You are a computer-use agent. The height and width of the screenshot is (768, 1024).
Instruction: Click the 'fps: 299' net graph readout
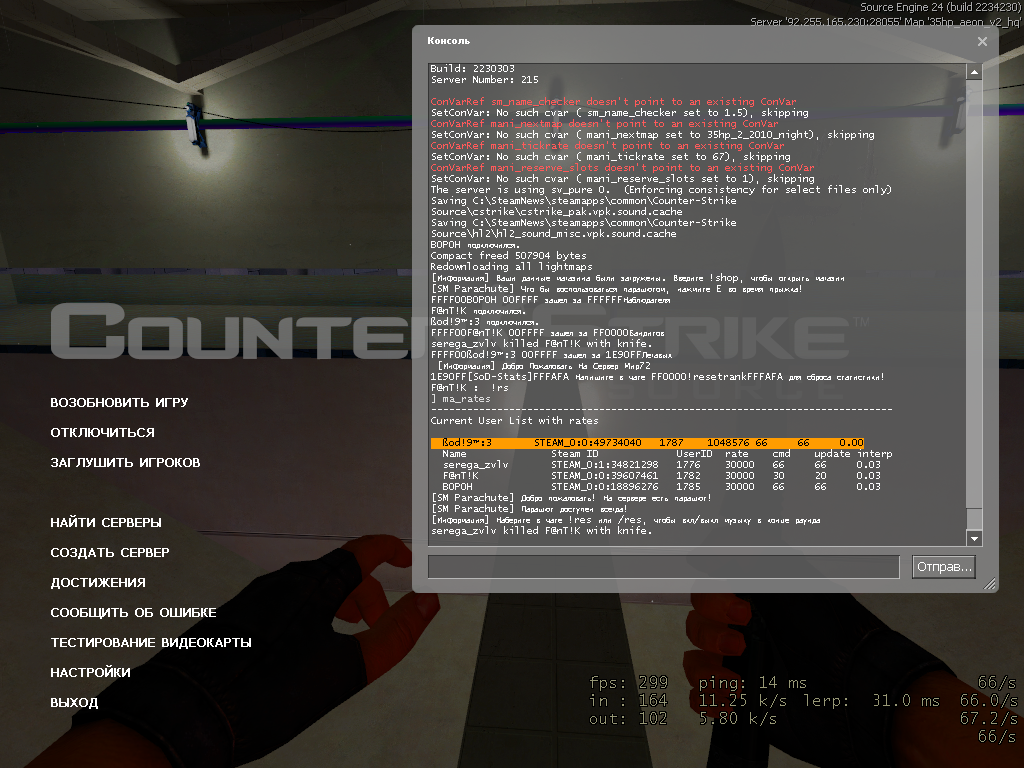point(628,683)
